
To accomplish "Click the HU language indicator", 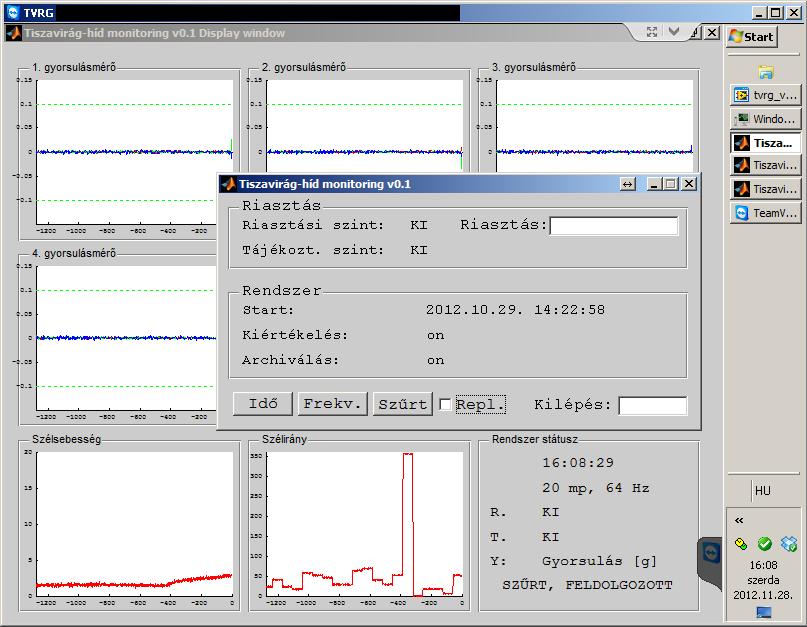I will tap(762, 491).
